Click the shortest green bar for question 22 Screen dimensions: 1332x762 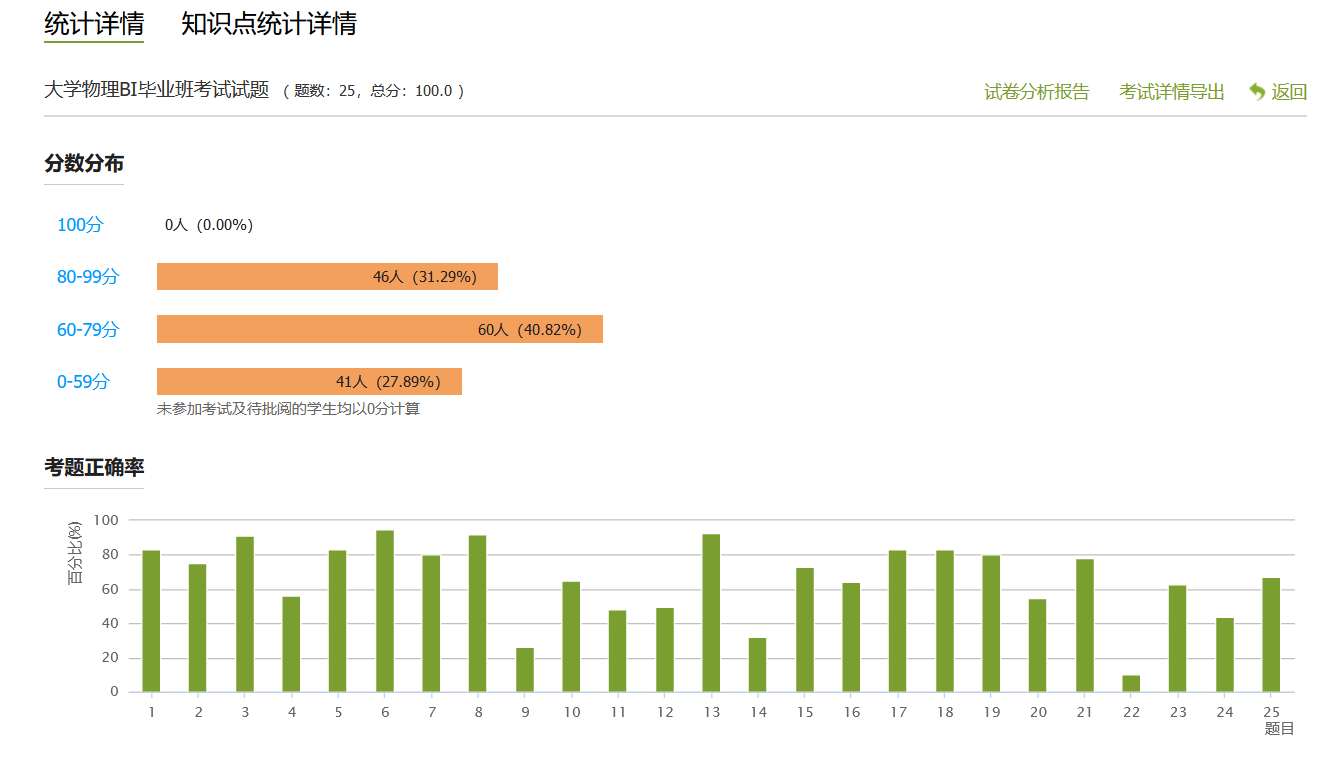click(x=1132, y=682)
